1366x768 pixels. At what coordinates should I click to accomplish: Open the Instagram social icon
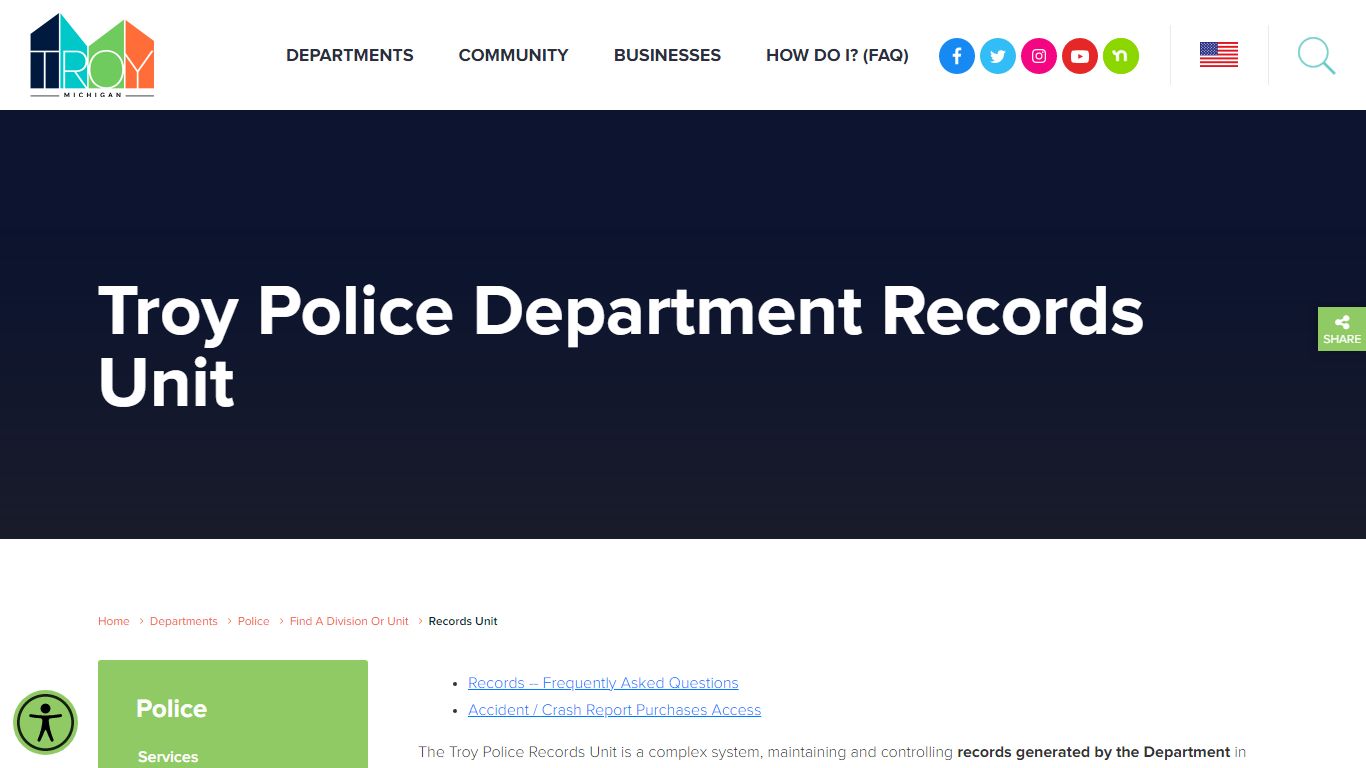click(x=1039, y=56)
